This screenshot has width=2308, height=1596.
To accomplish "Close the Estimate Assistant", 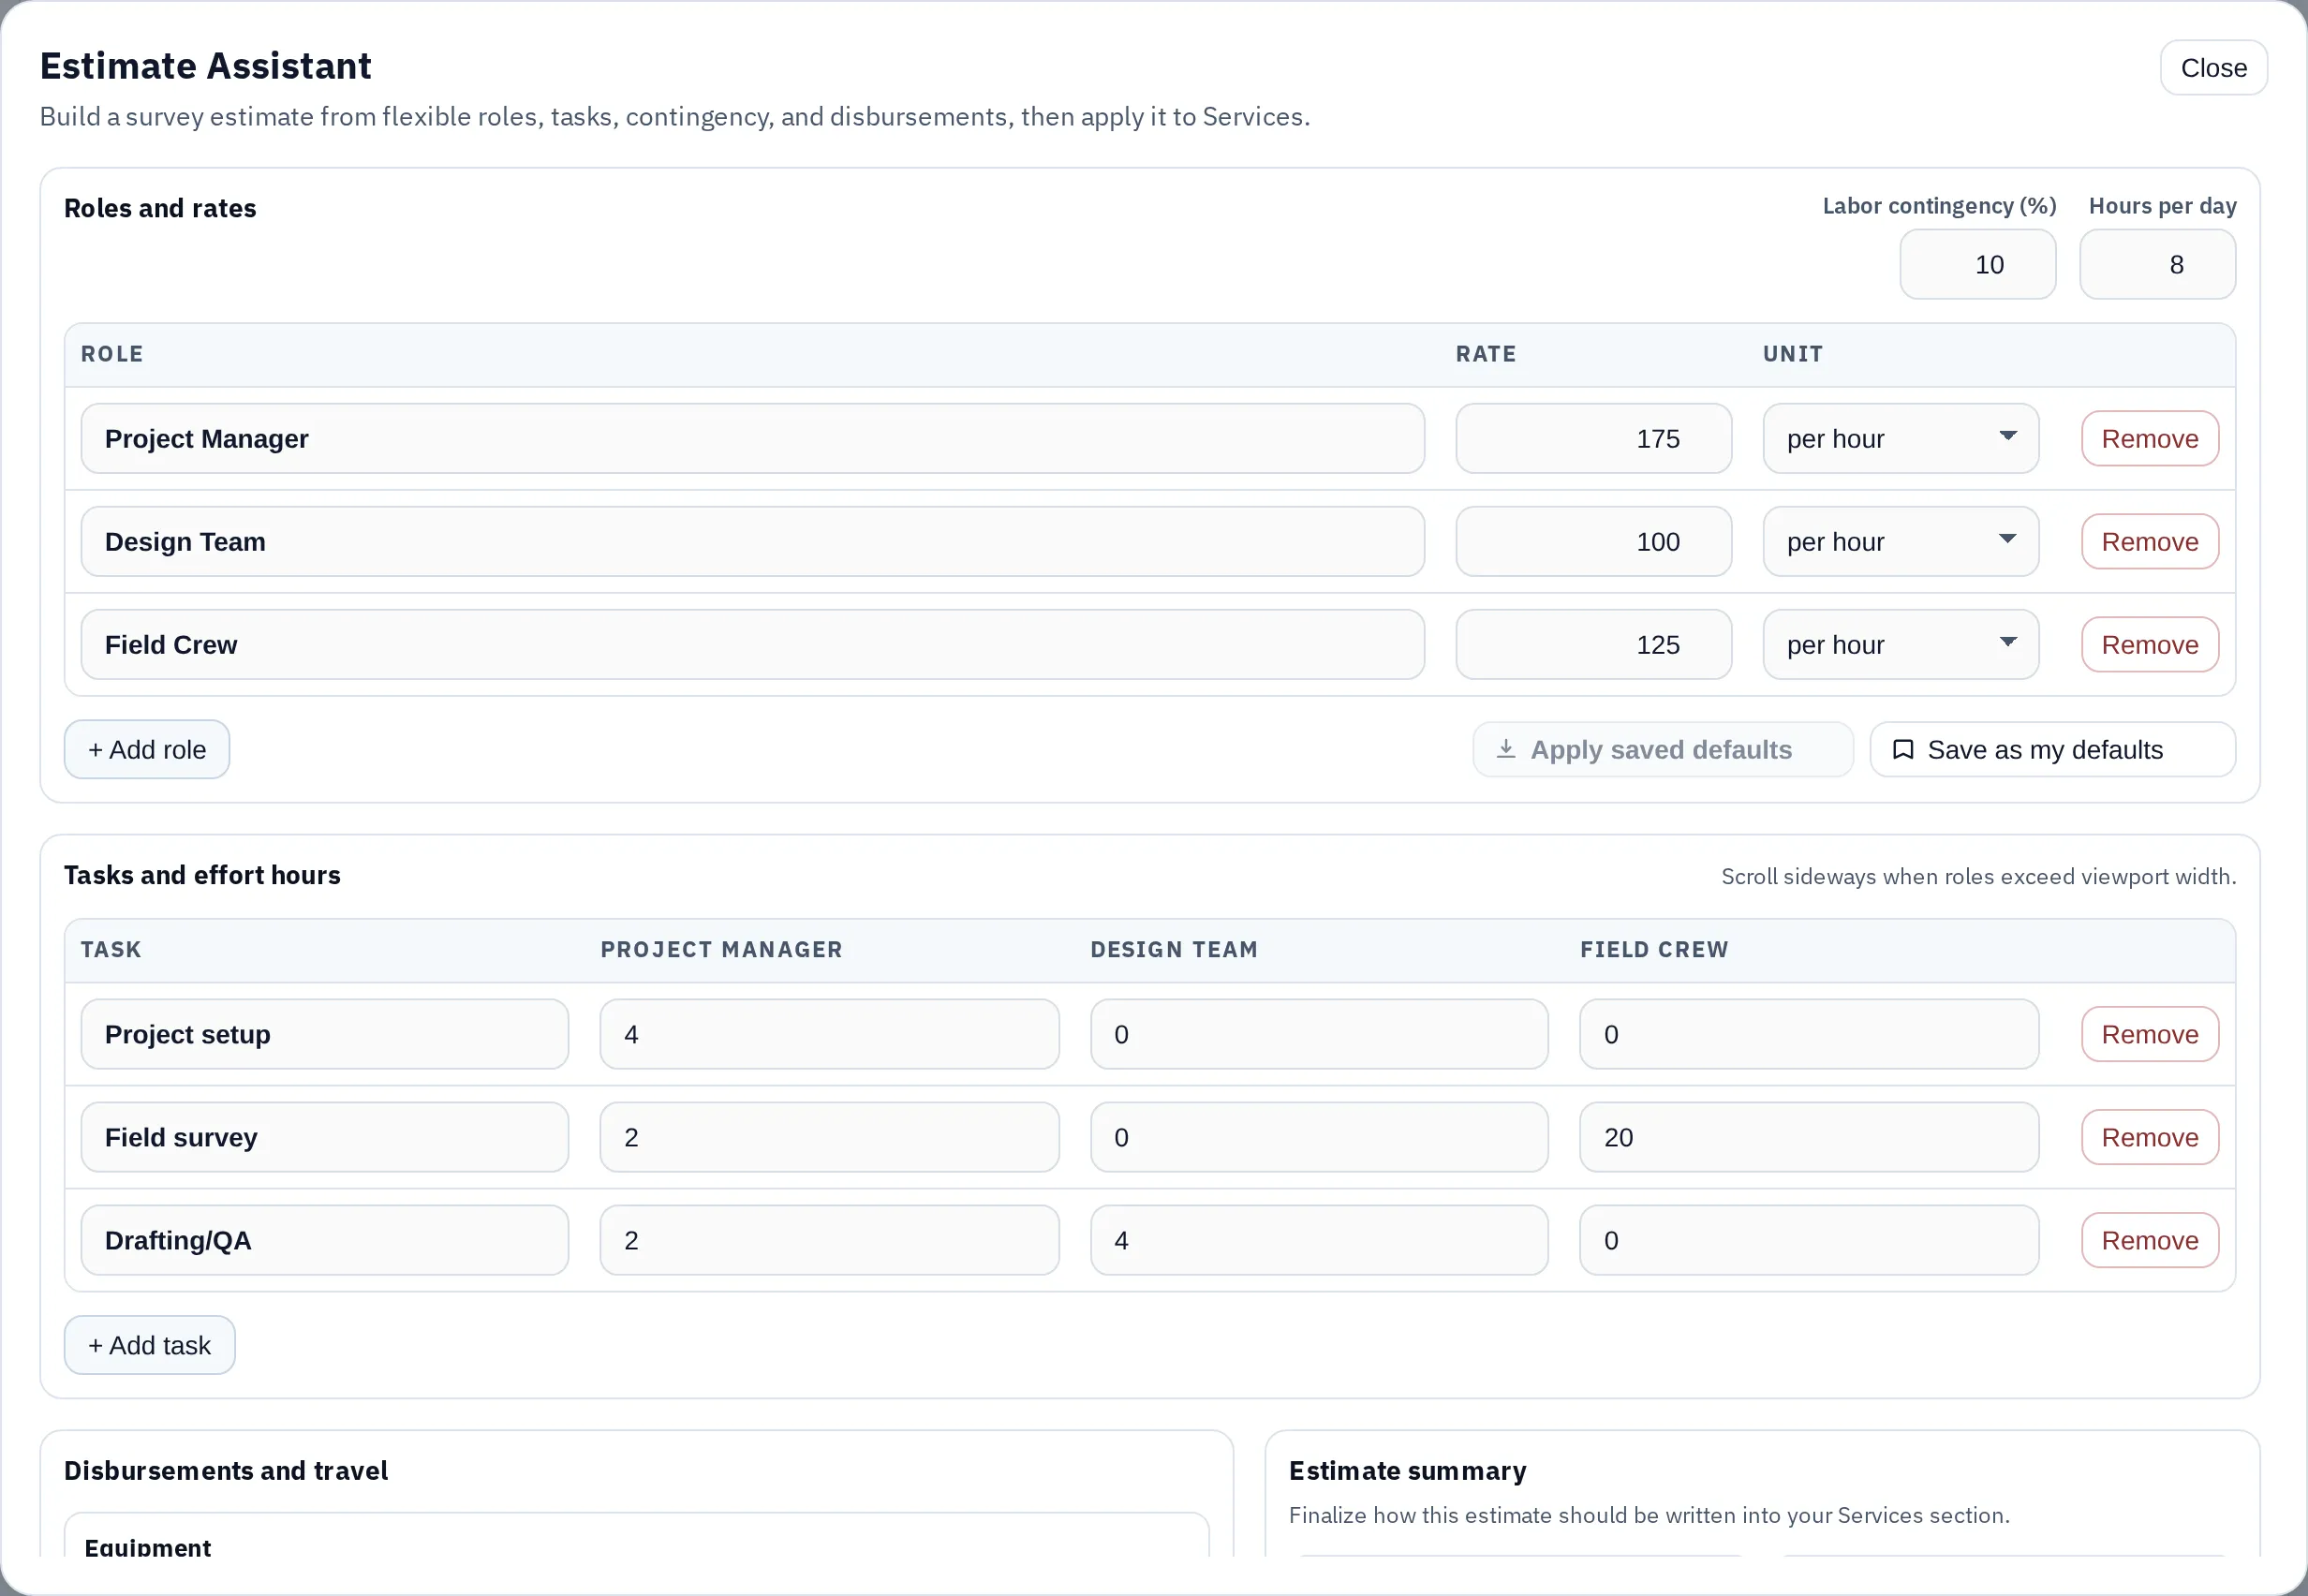I will [x=2213, y=67].
